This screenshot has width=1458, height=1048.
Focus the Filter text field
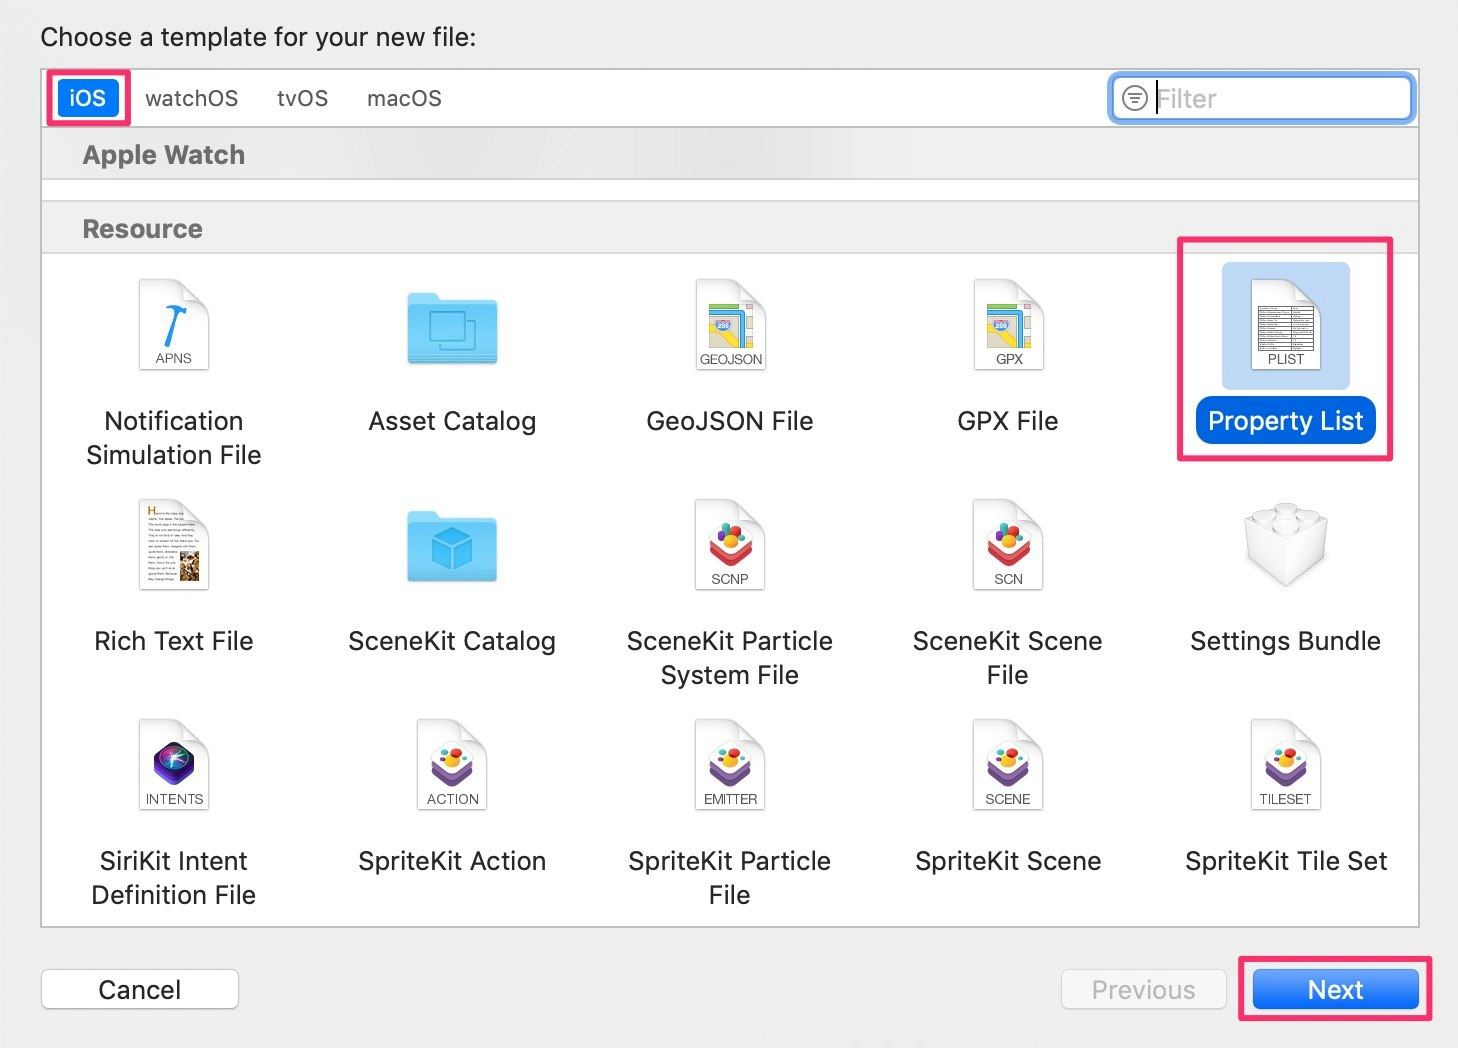click(x=1262, y=98)
